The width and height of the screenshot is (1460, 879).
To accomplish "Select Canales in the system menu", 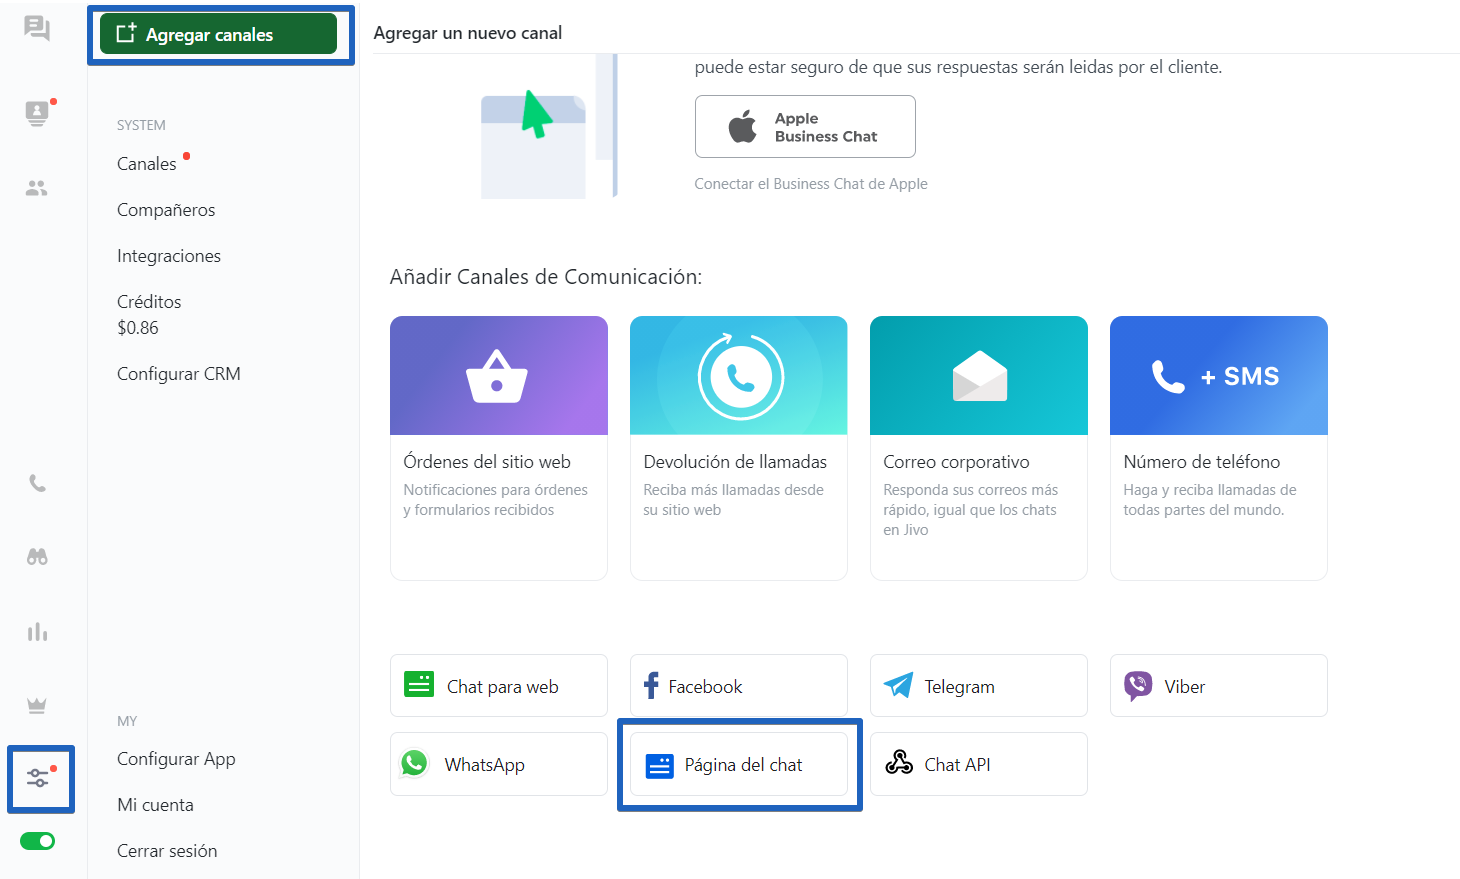I will point(147,164).
